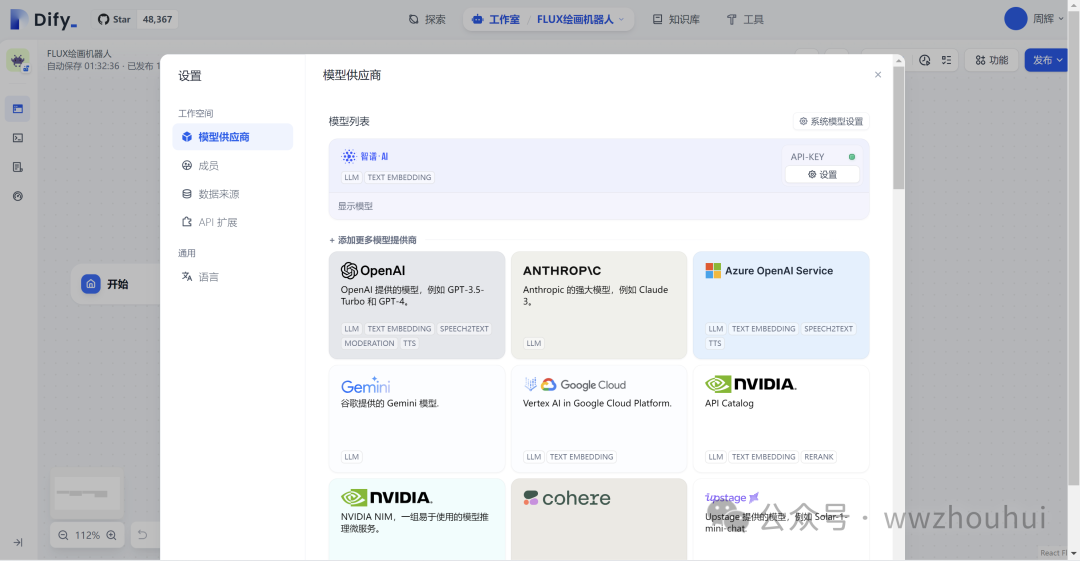Viewport: 1080px width, 561px height.
Task: Click the Dify logo in header
Action: pos(43,19)
